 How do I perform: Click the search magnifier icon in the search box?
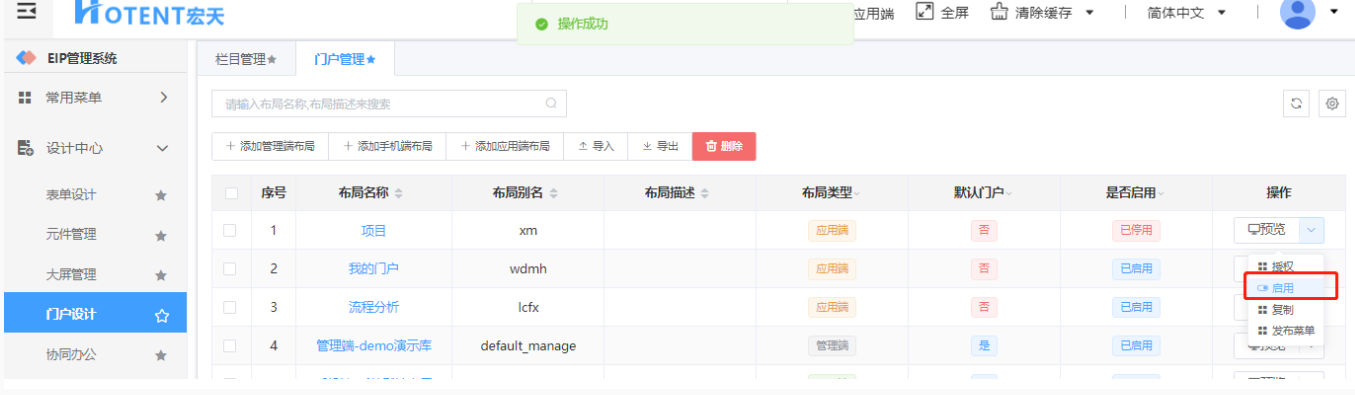pos(550,103)
